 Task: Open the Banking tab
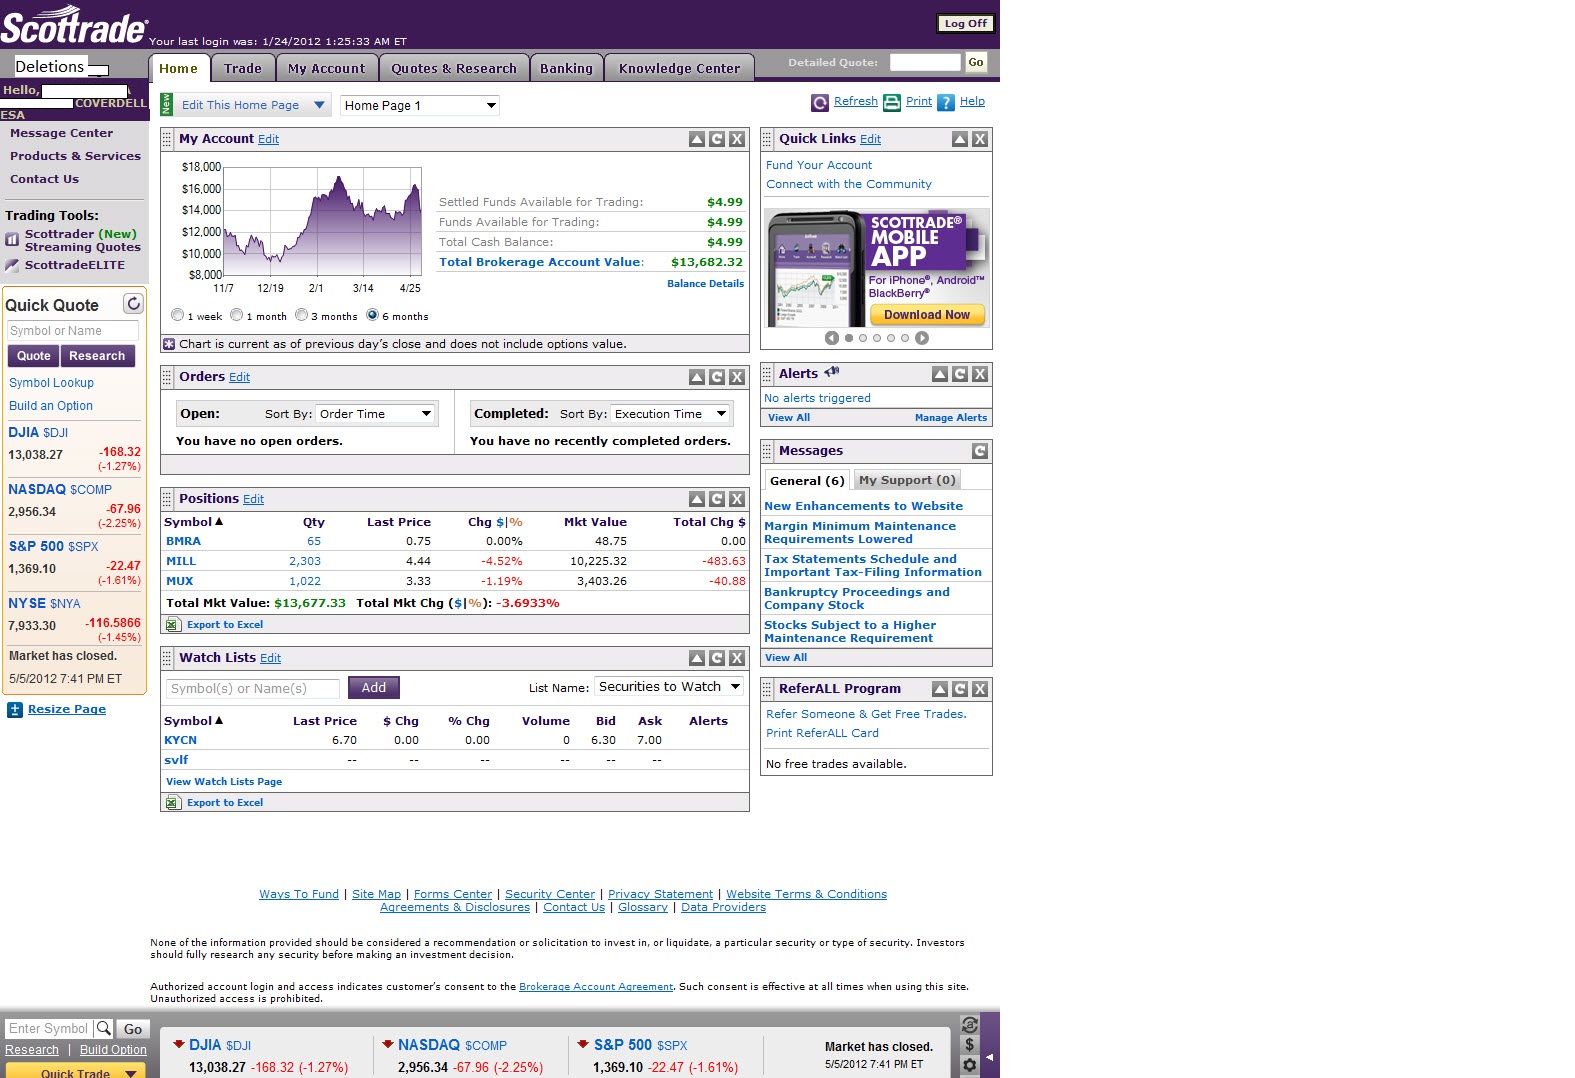point(566,68)
